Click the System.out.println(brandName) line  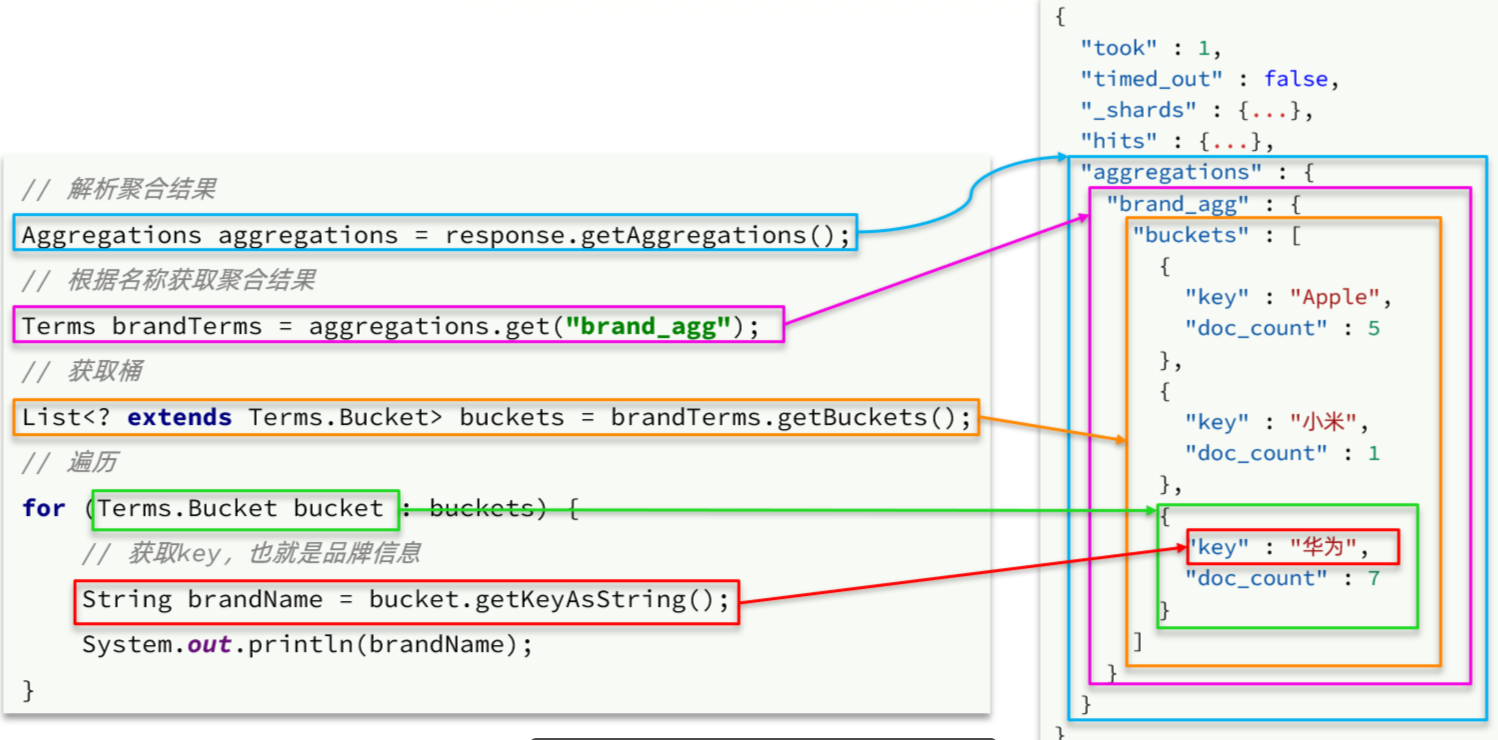click(x=307, y=644)
